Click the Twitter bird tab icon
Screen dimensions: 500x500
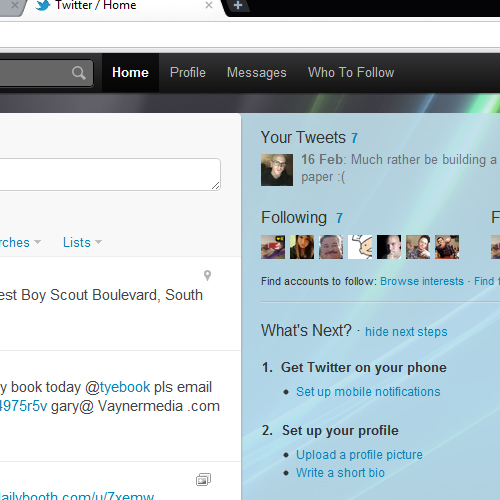[x=43, y=5]
